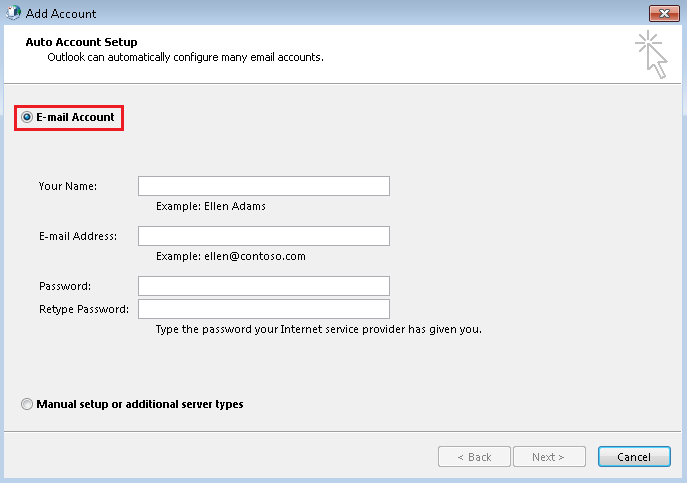Click into the E-mail Address field
This screenshot has height=483, width=687.
[264, 236]
